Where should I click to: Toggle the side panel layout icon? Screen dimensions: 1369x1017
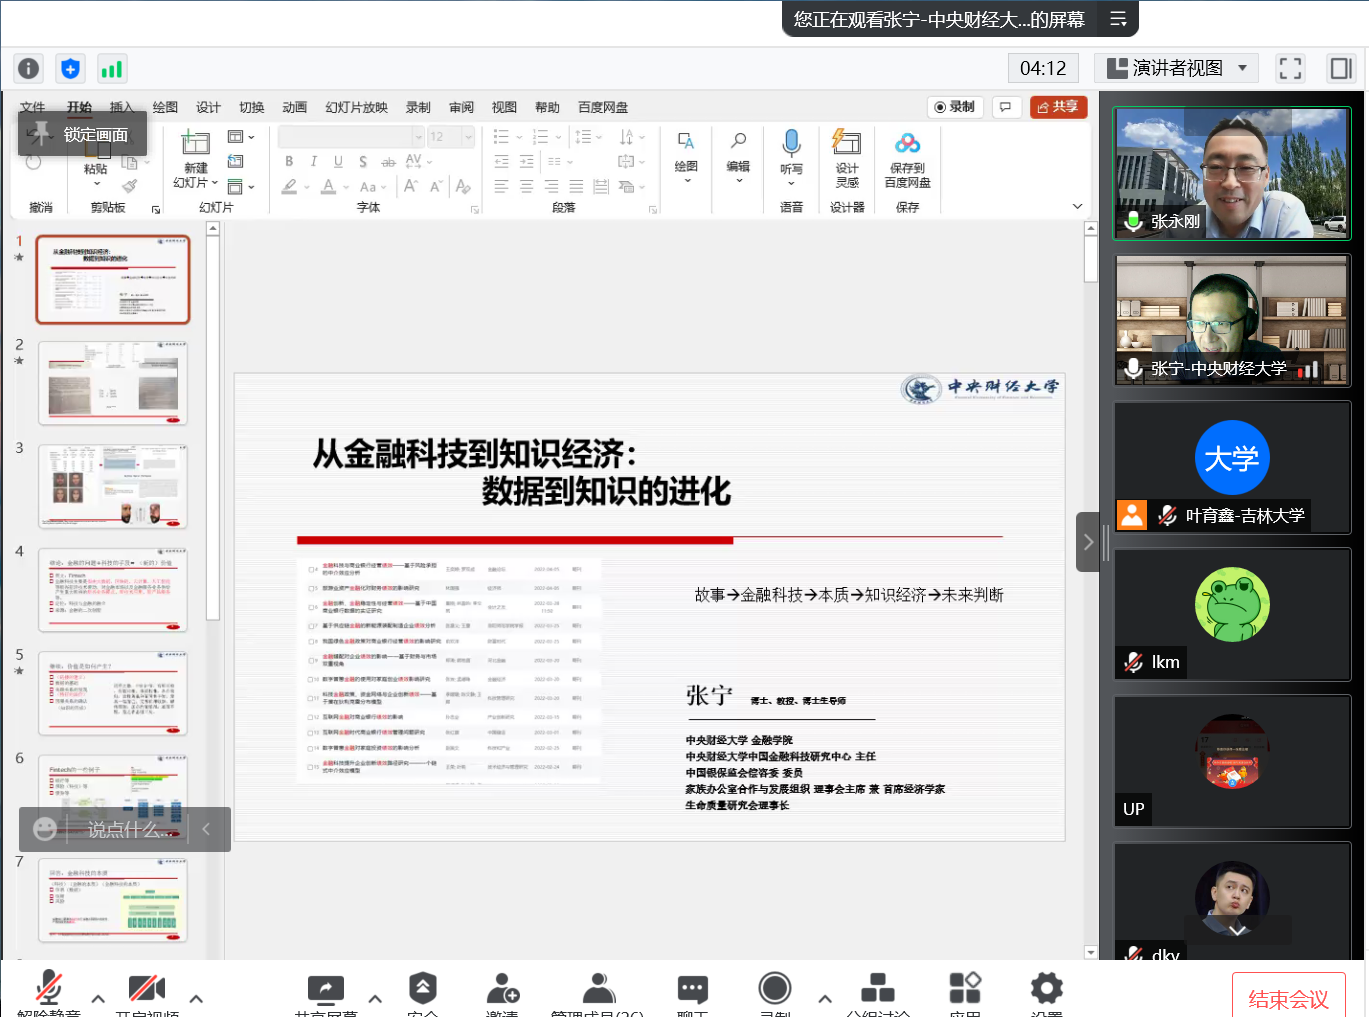1340,68
